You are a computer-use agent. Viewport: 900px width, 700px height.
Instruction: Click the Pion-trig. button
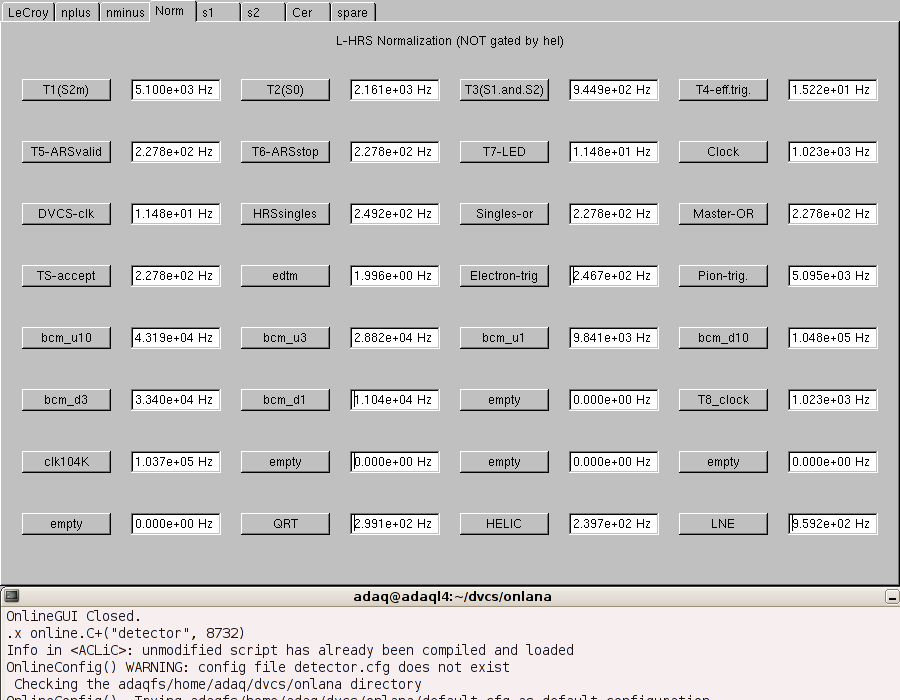[x=723, y=276]
